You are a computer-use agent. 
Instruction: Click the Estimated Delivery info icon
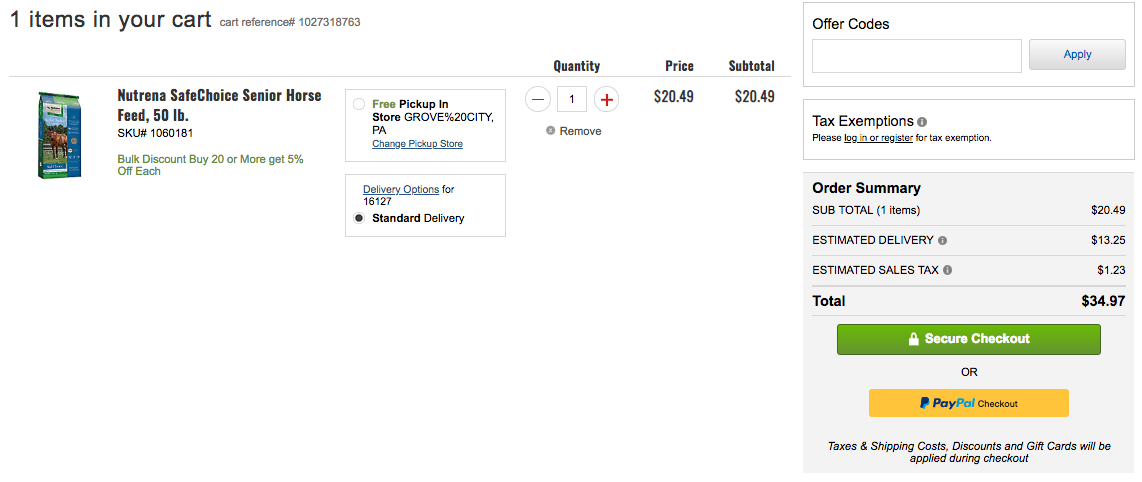(943, 241)
